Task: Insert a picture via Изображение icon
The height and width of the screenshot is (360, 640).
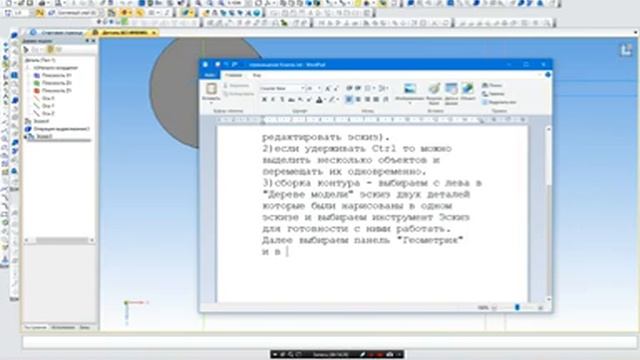Action: click(409, 89)
